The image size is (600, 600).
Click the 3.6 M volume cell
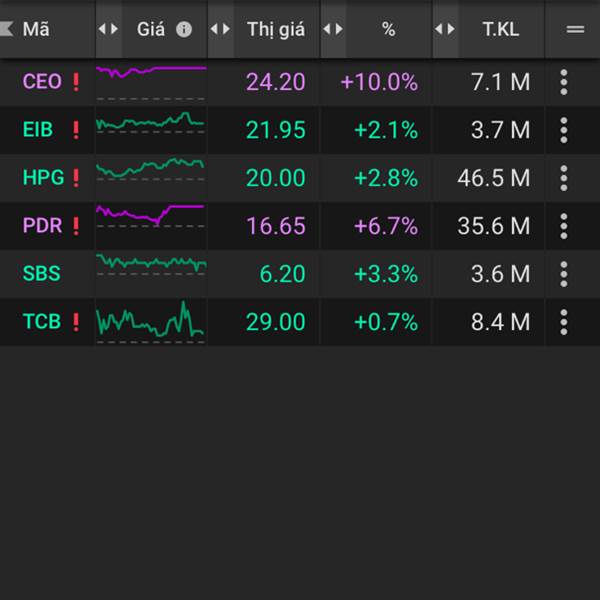pyautogui.click(x=501, y=274)
